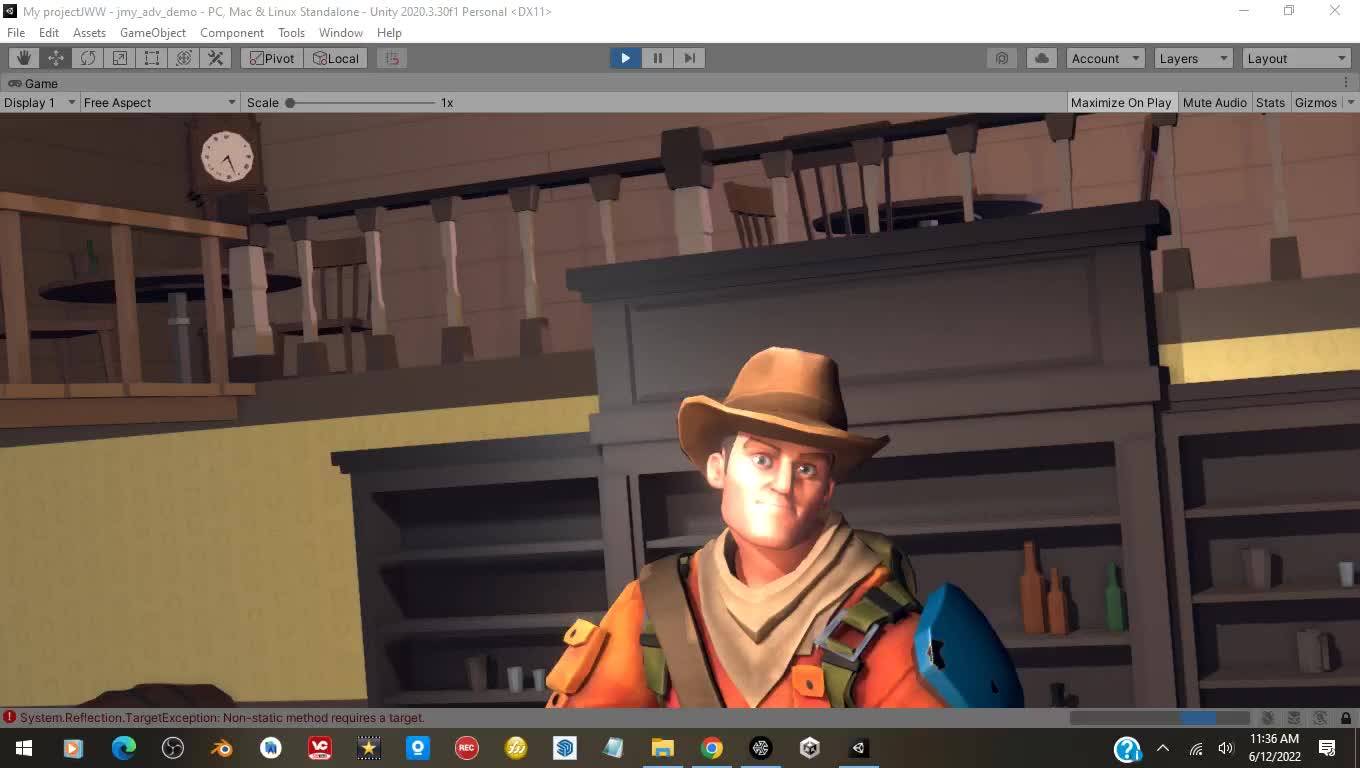Toggle the Stats overlay
This screenshot has width=1360, height=768.
tap(1270, 102)
